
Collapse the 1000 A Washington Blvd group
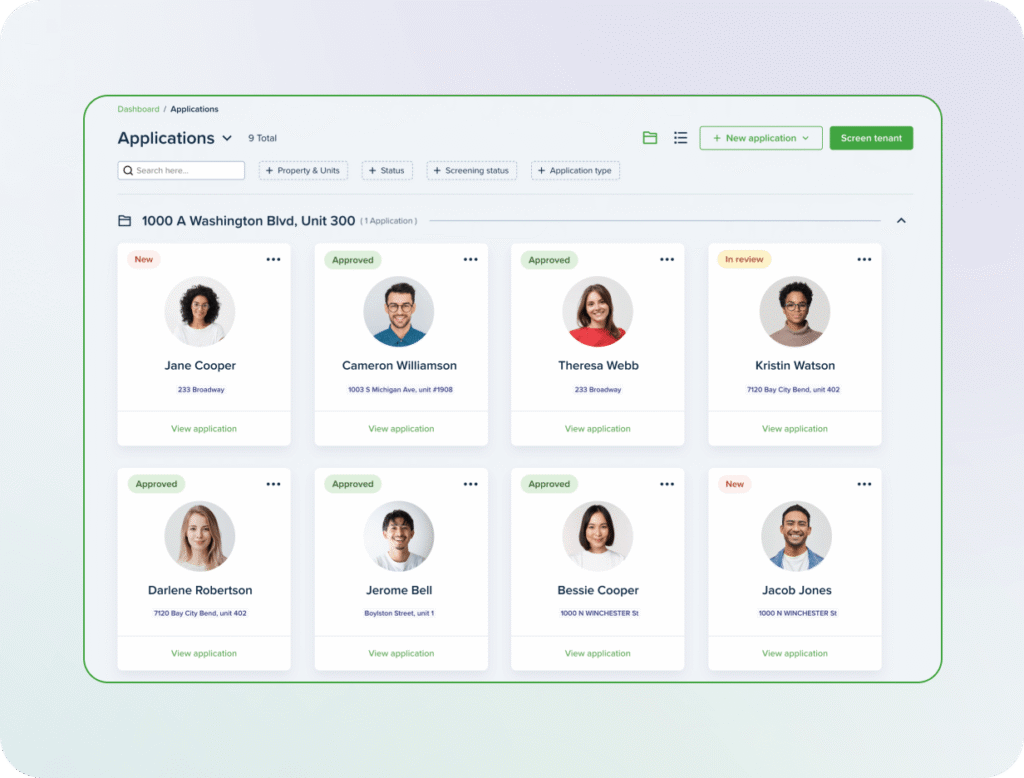[x=901, y=221]
